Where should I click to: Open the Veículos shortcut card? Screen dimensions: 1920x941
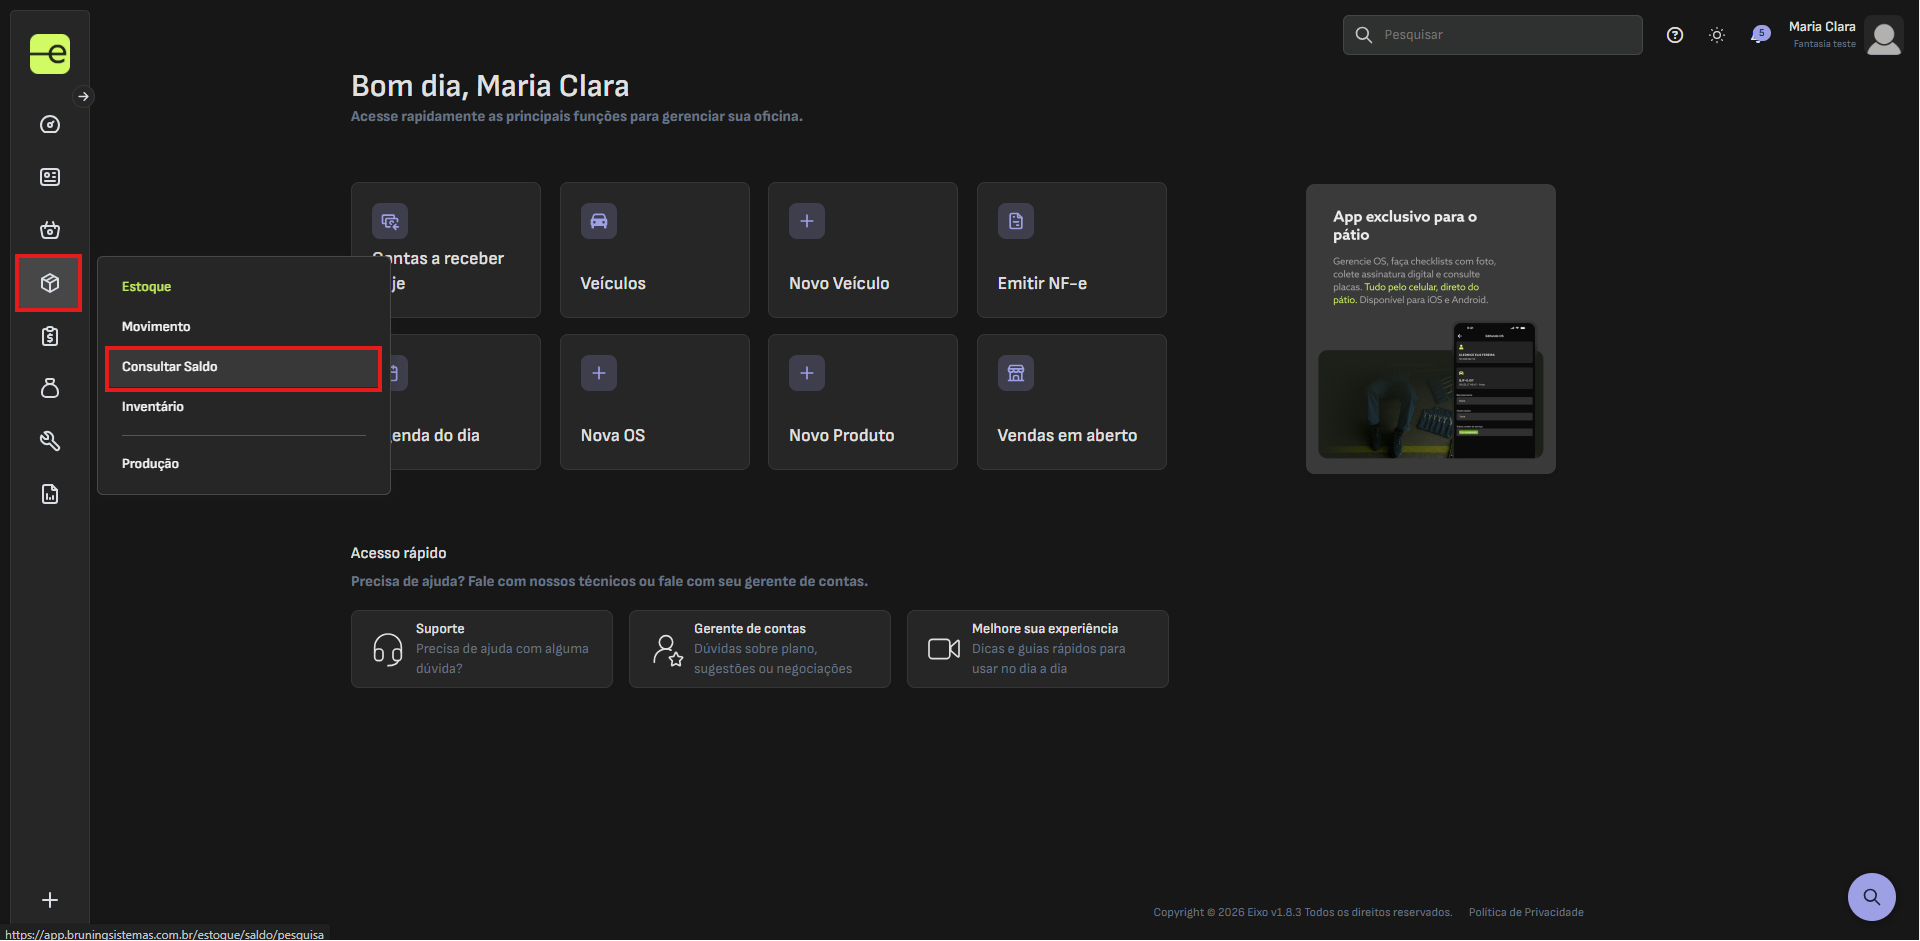pyautogui.click(x=655, y=250)
